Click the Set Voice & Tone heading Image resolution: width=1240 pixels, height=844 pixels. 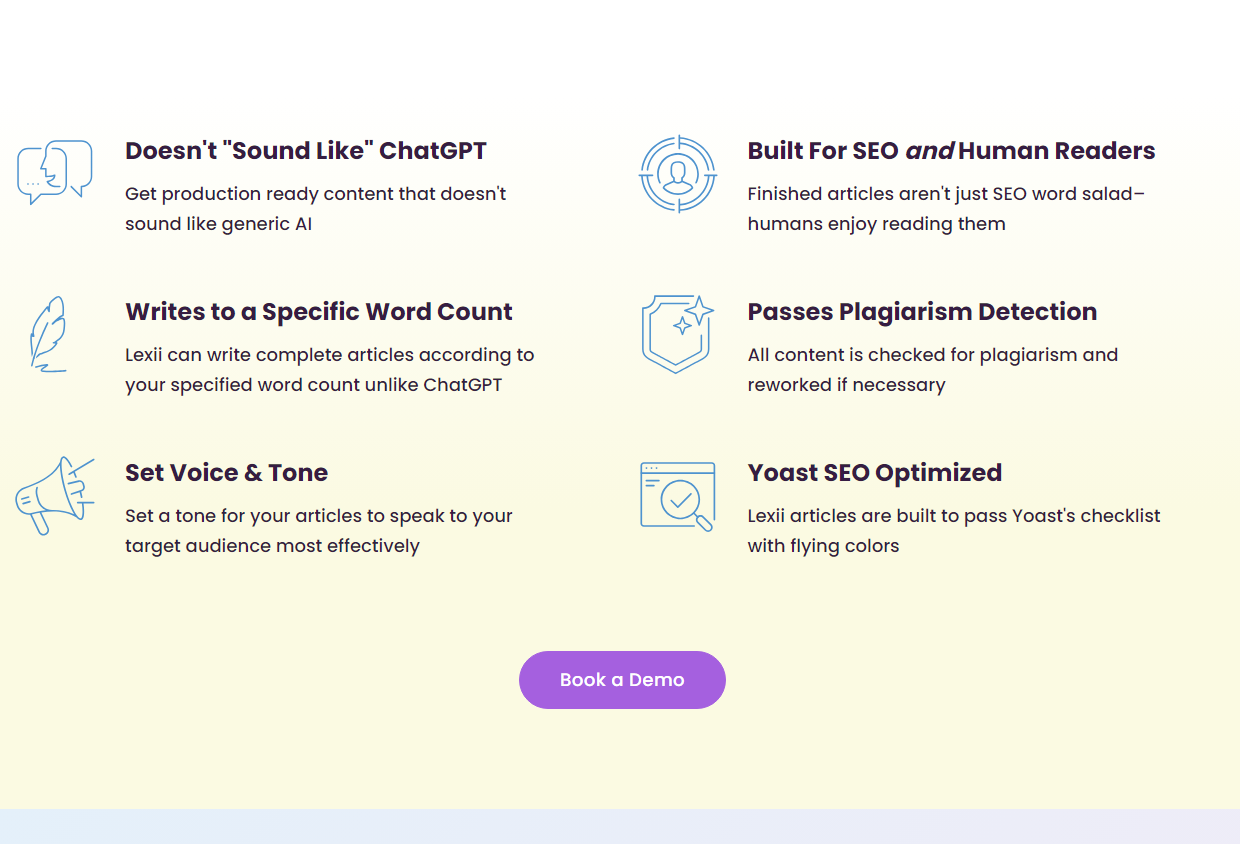tap(227, 473)
